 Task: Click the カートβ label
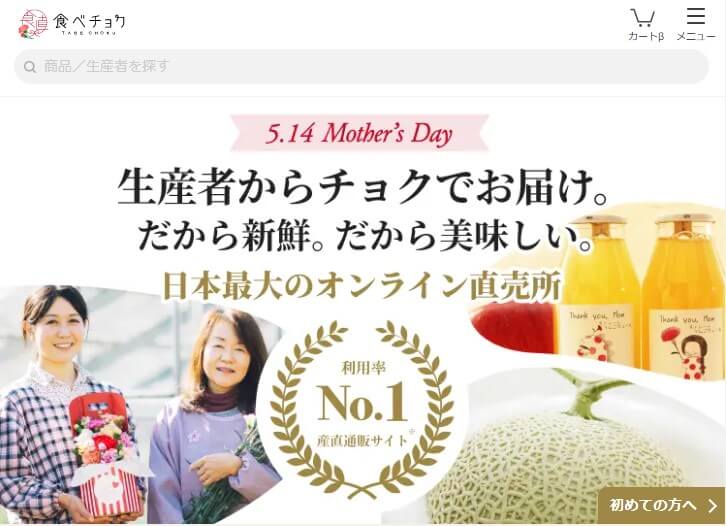(646, 36)
